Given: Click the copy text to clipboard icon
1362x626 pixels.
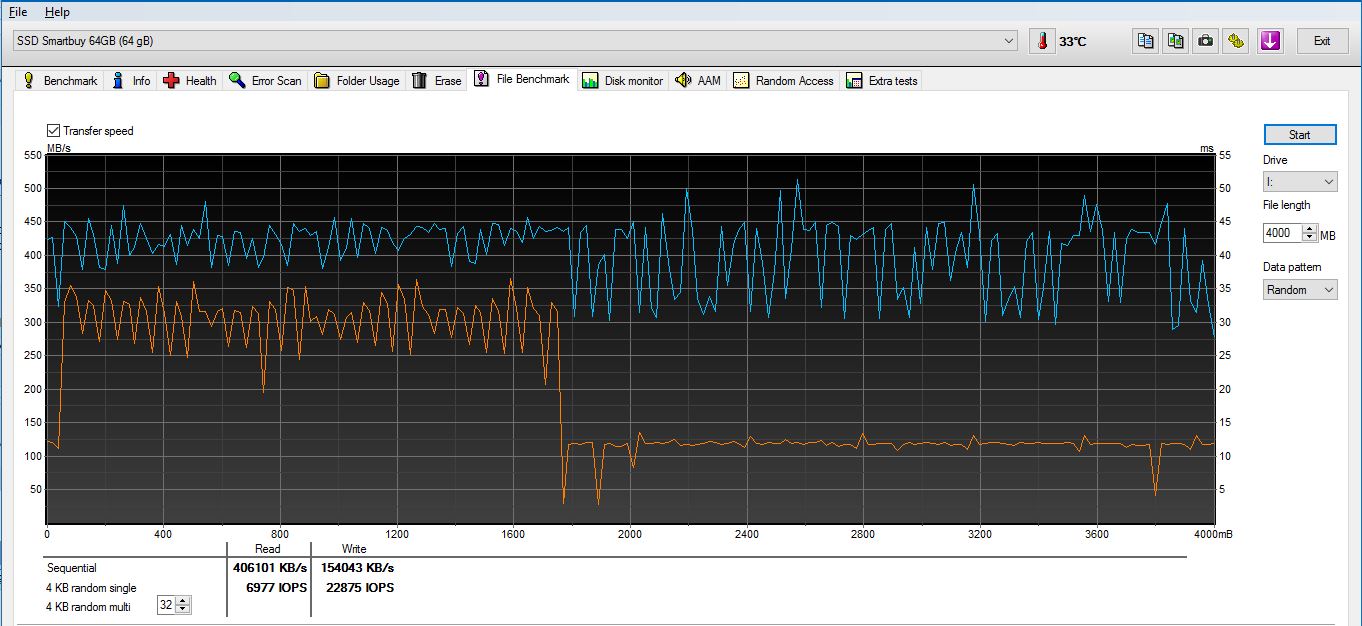Looking at the screenshot, I should [1145, 41].
